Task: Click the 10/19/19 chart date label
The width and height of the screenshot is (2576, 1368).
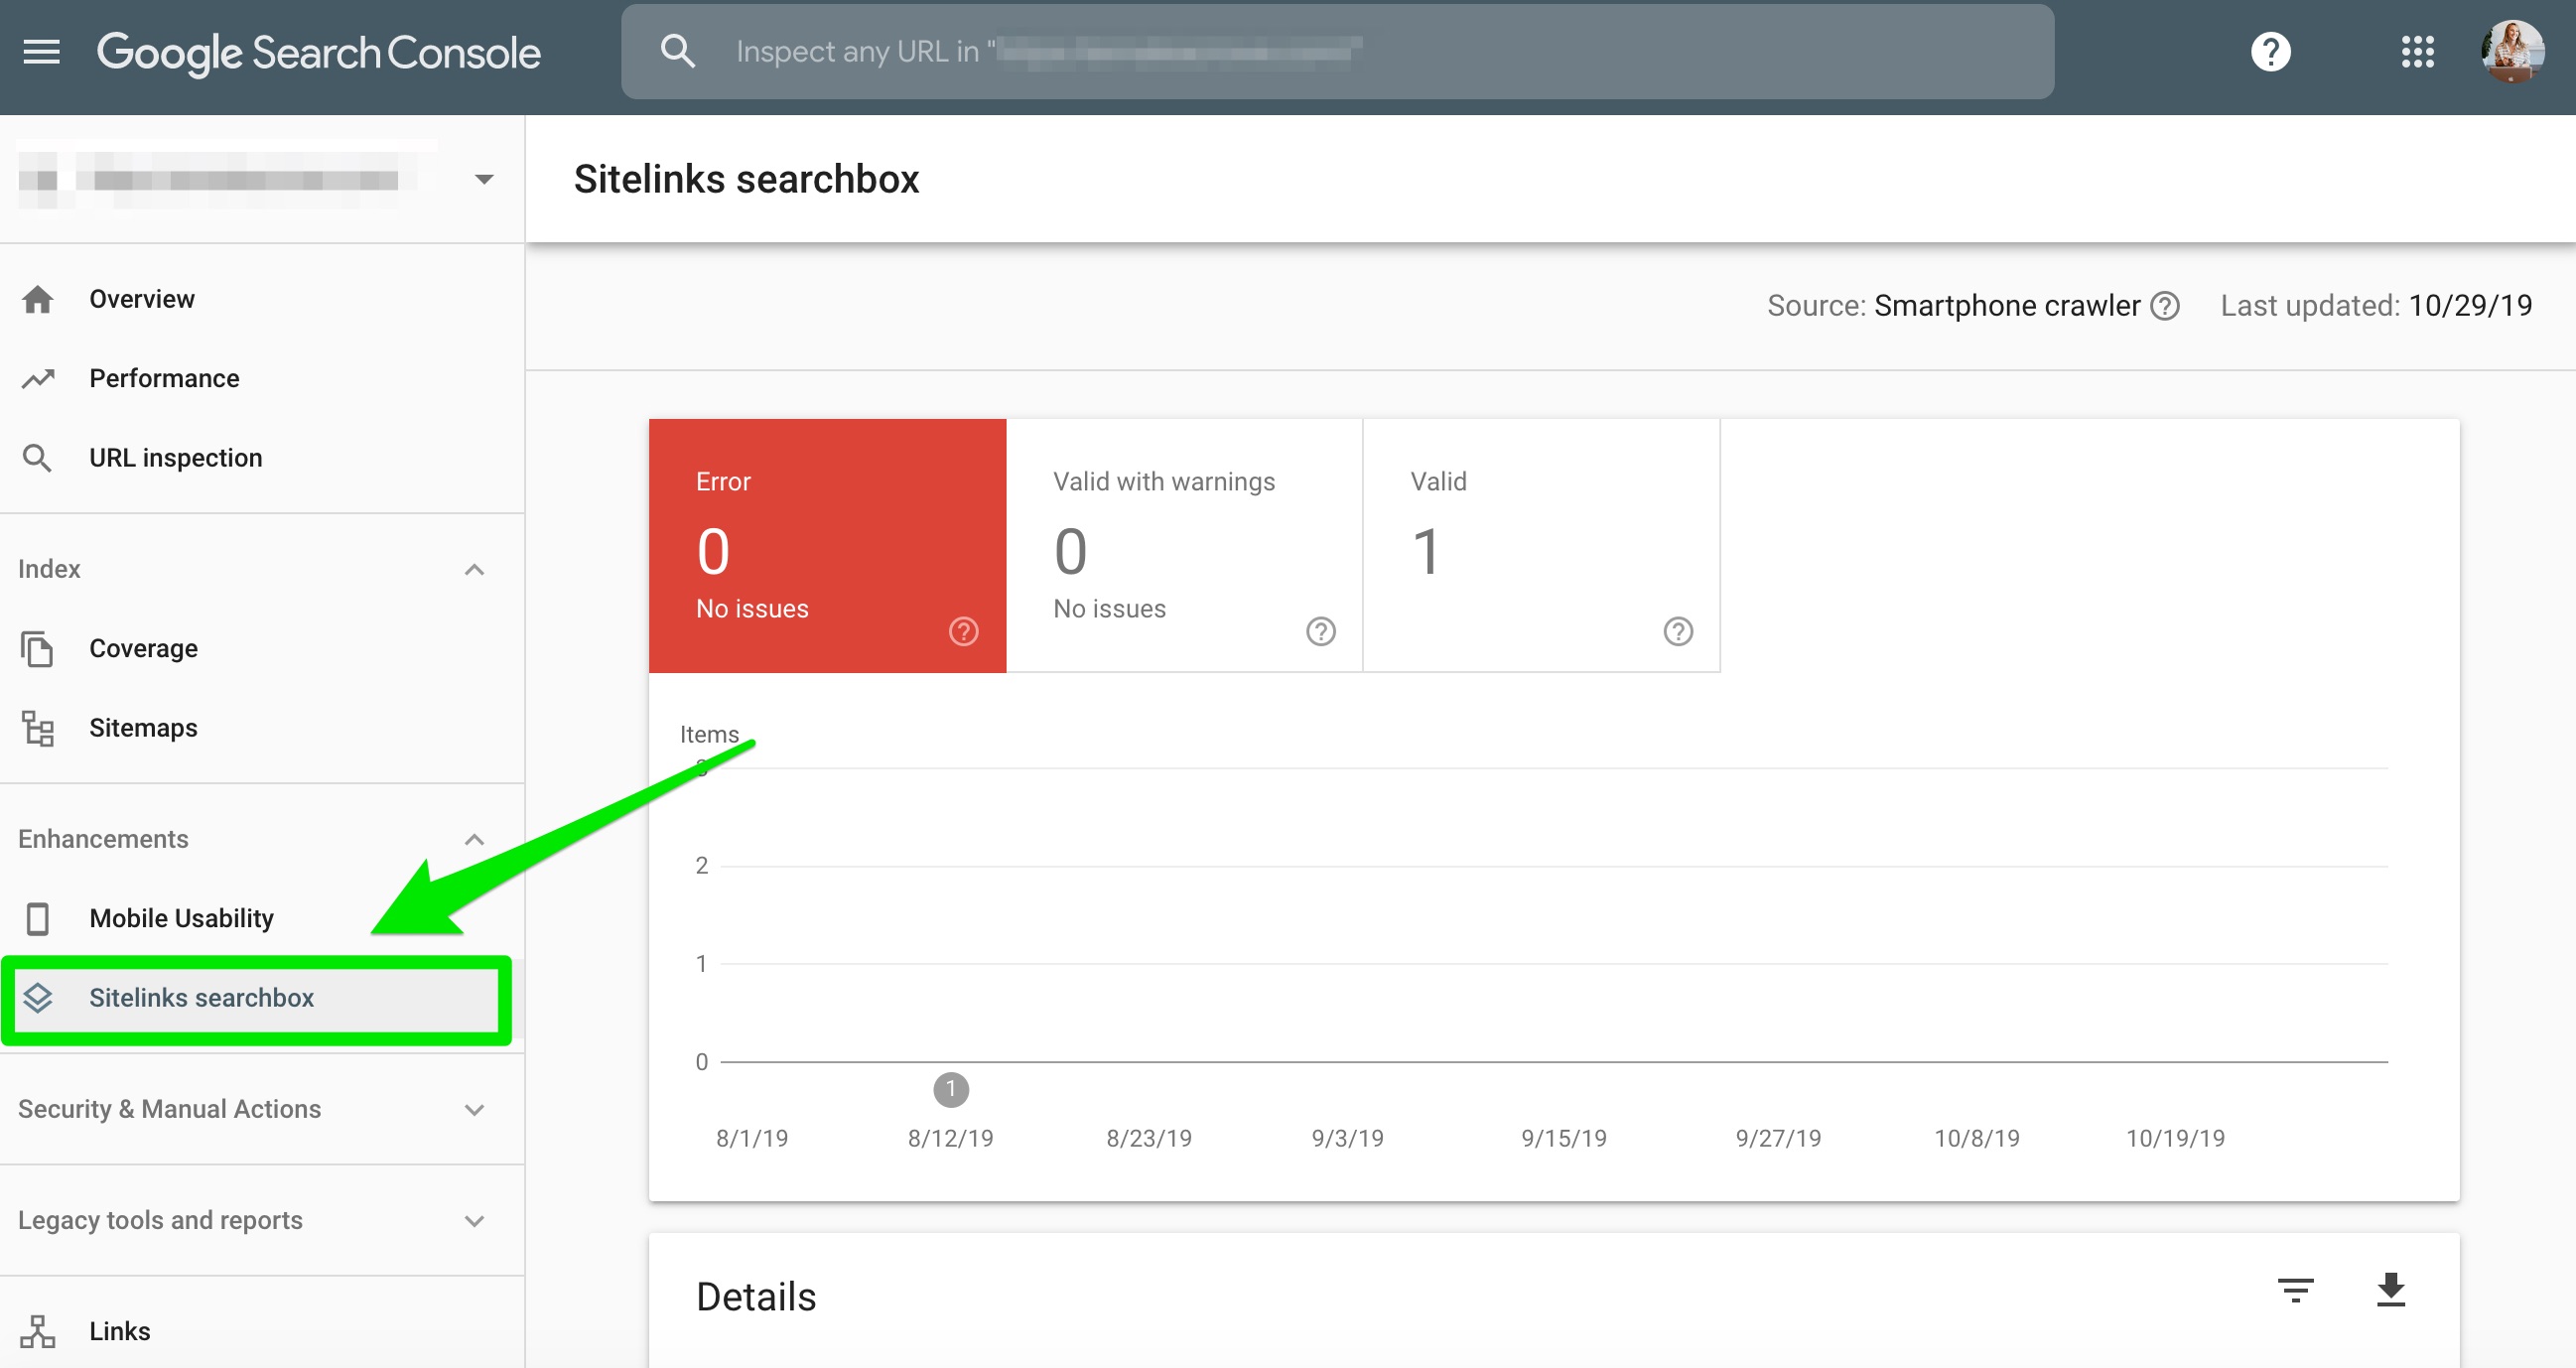Action: click(2175, 1138)
